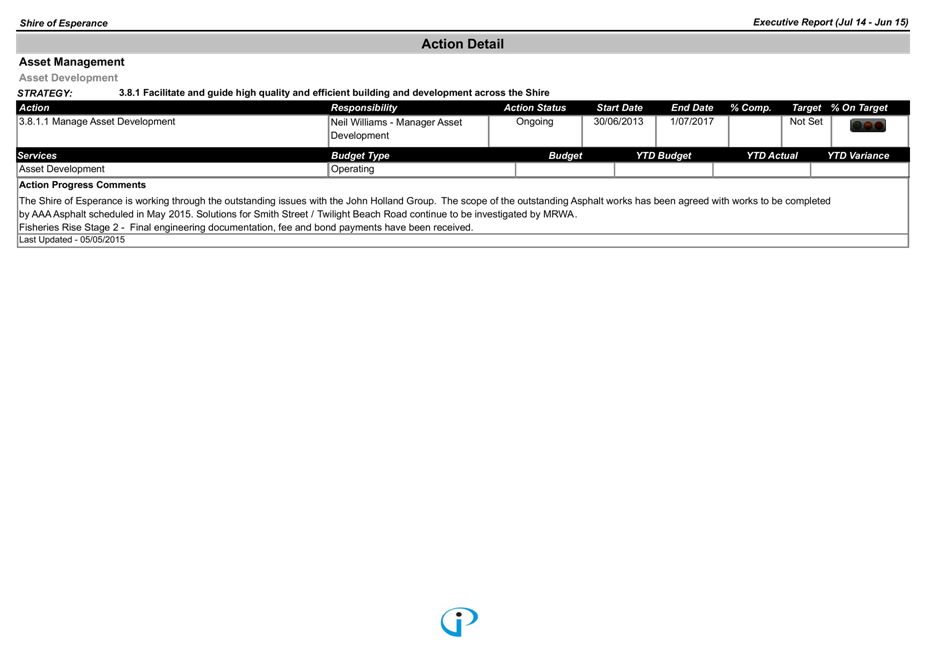Click the 'Responsibility' column header
The image size is (928, 657).
coord(364,108)
